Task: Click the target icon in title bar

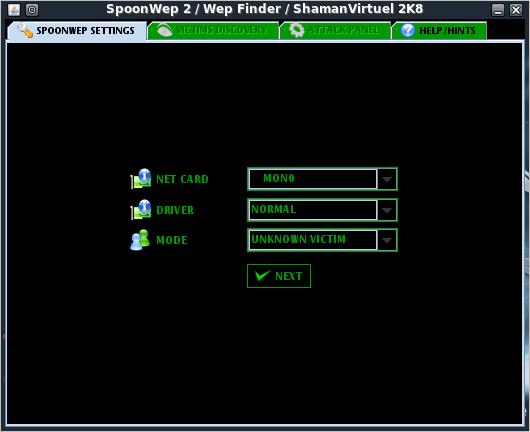Action: point(32,9)
